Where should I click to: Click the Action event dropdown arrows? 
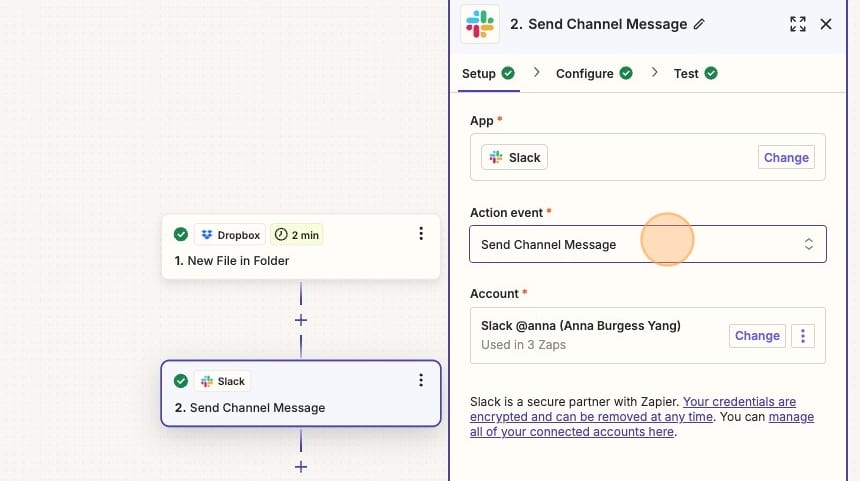click(x=808, y=244)
